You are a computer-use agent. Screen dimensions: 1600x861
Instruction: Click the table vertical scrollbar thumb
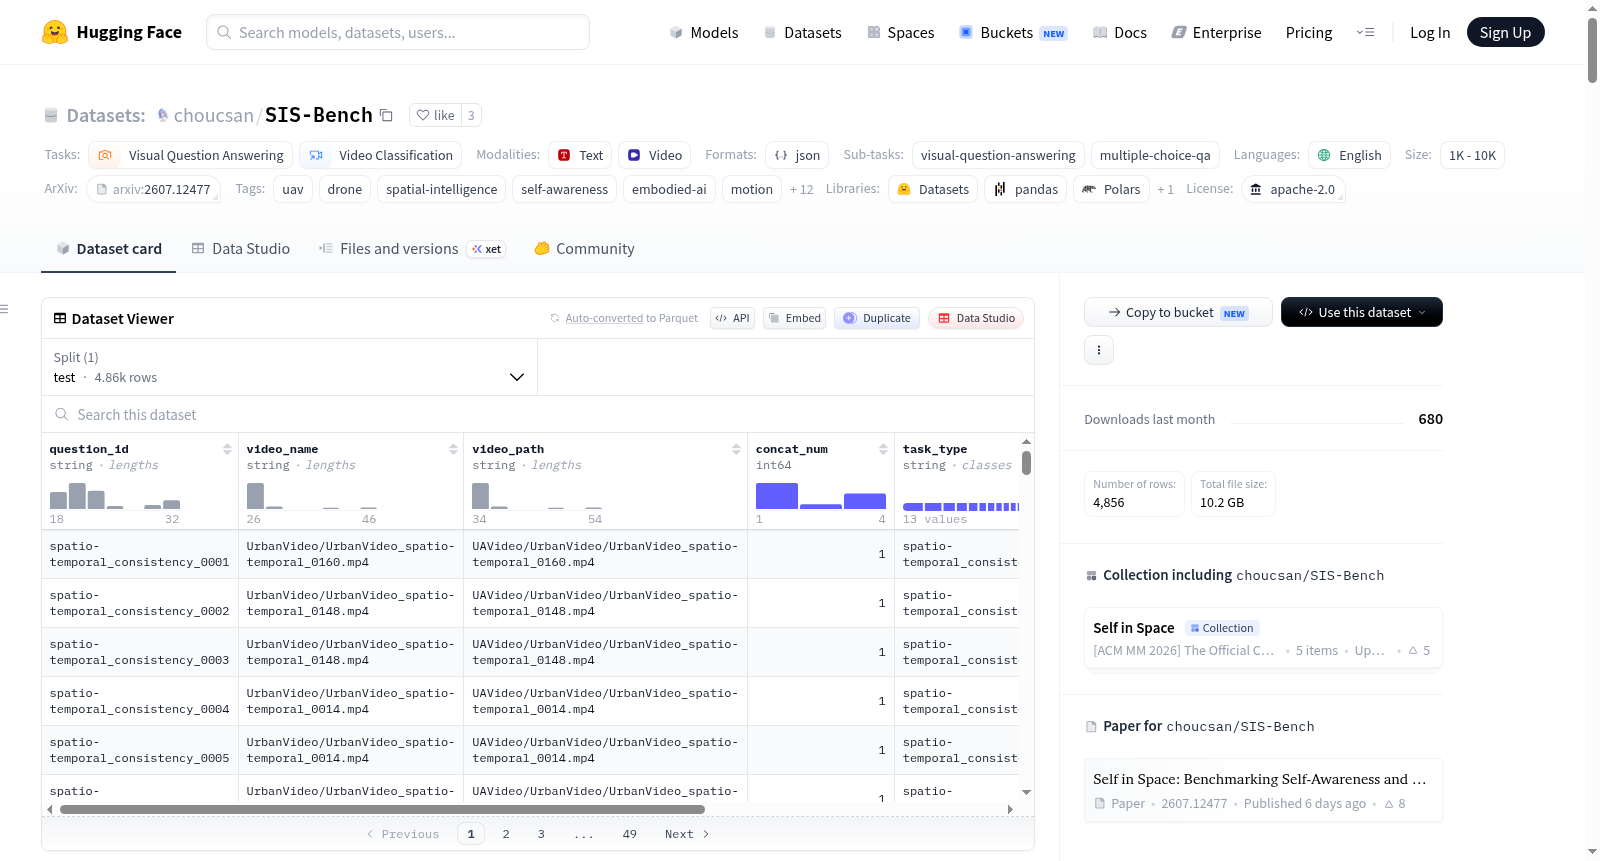coord(1026,463)
